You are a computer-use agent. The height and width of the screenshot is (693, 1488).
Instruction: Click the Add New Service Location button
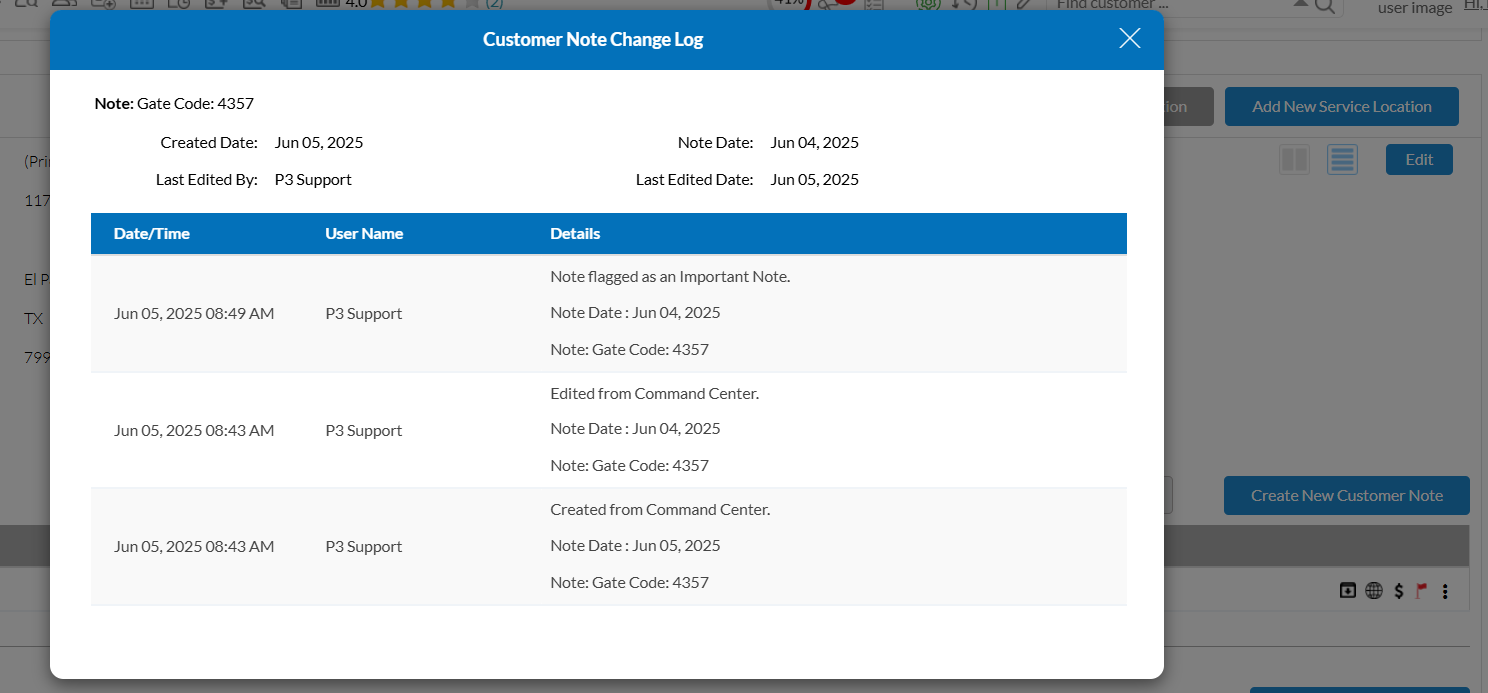coord(1342,106)
